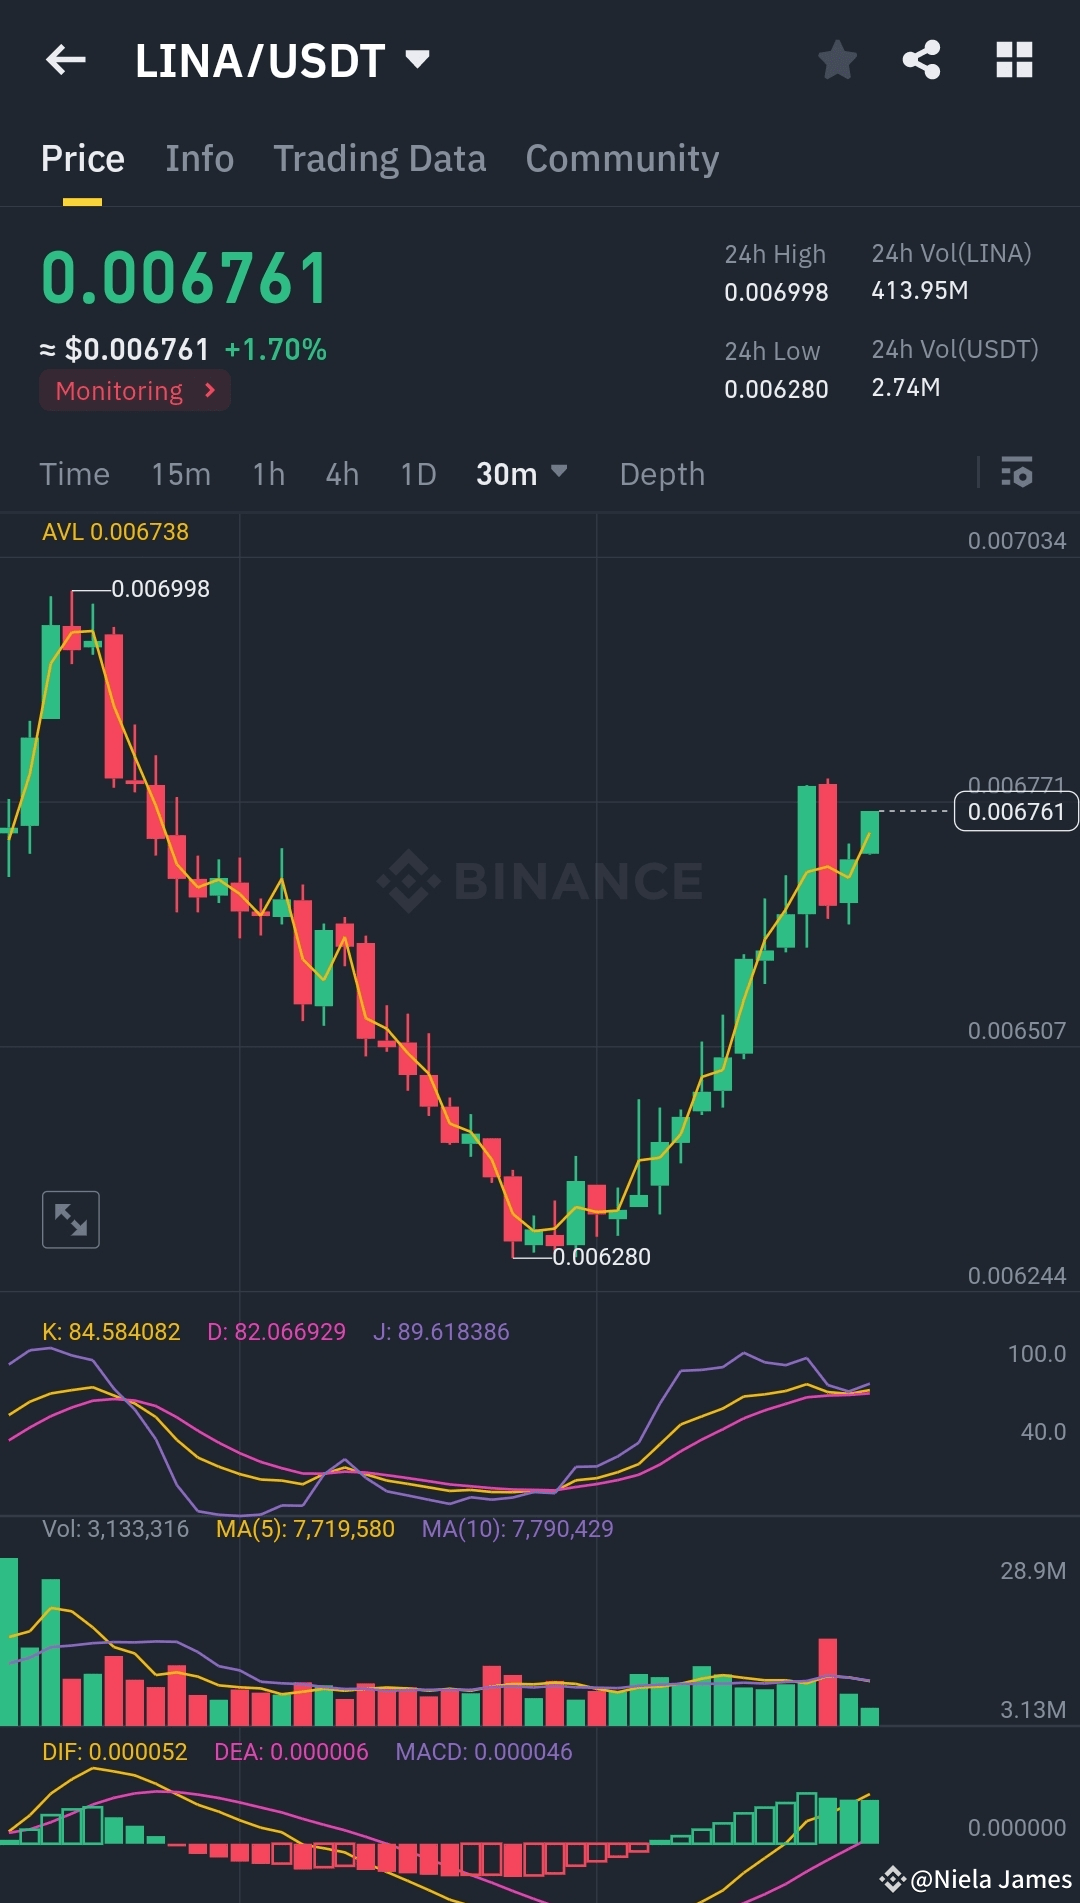This screenshot has width=1080, height=1903.
Task: Show the Depth chart
Action: point(662,474)
